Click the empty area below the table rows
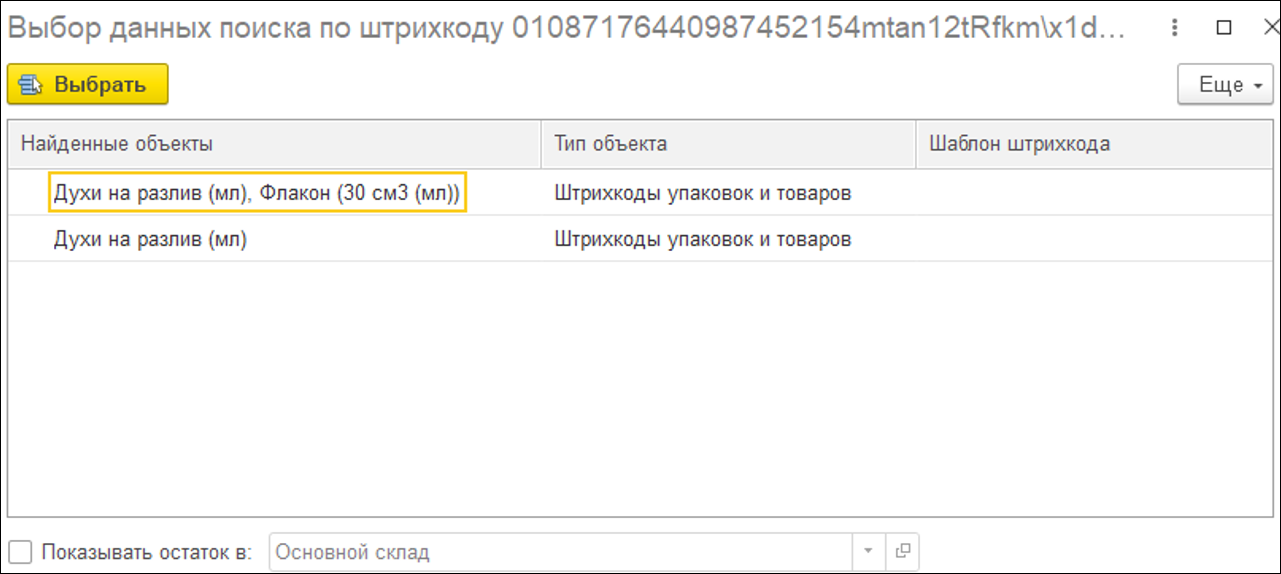 (640, 390)
